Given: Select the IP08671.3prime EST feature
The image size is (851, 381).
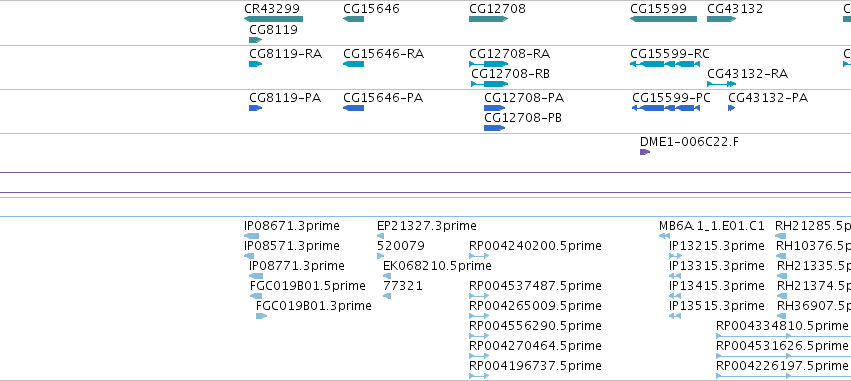Looking at the screenshot, I should pyautogui.click(x=252, y=236).
